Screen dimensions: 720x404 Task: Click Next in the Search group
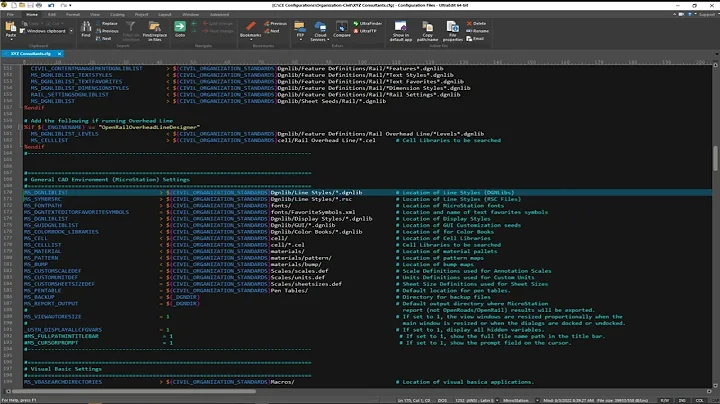pyautogui.click(x=104, y=39)
